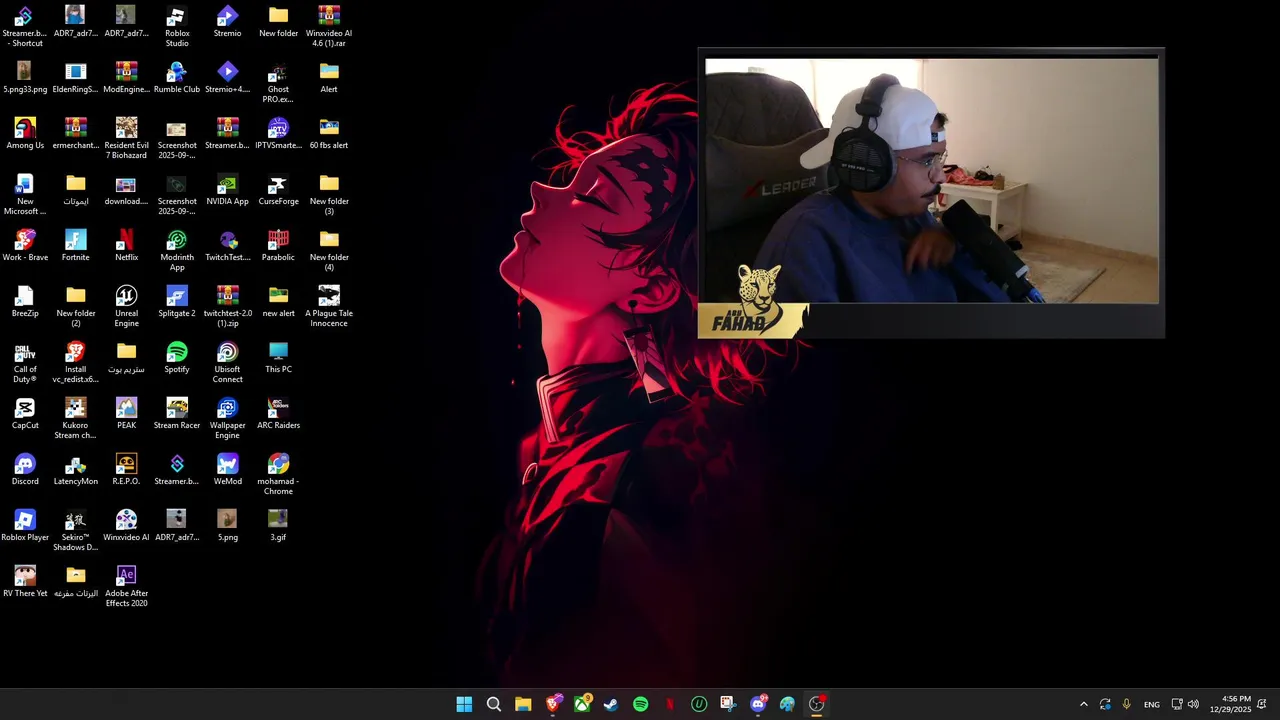The image size is (1280, 720).
Task: Select the Ubisoft Connect desktop icon
Action: point(227,362)
